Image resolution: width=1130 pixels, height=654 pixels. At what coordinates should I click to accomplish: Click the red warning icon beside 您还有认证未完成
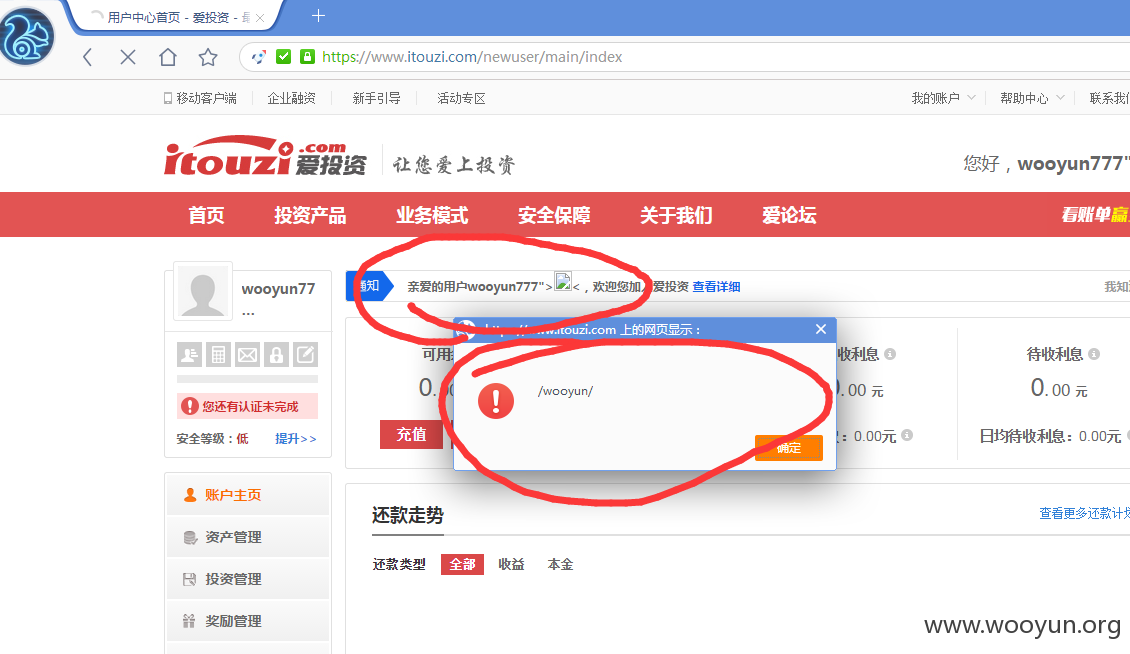coord(190,406)
